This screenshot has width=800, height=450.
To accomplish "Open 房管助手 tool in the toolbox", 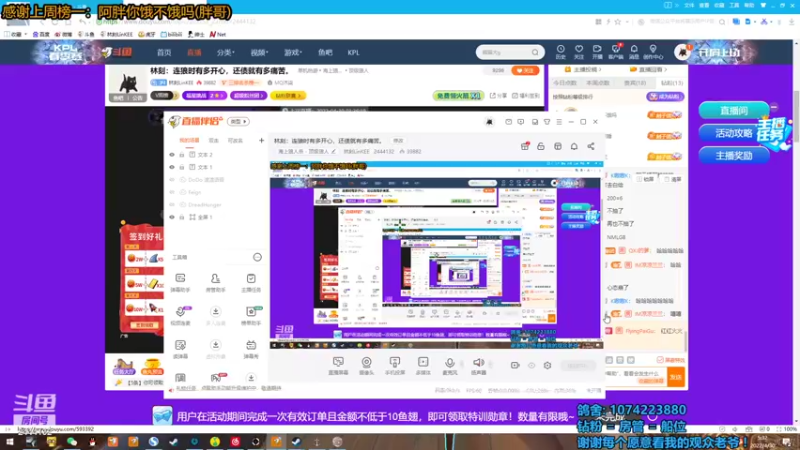I will point(215,283).
